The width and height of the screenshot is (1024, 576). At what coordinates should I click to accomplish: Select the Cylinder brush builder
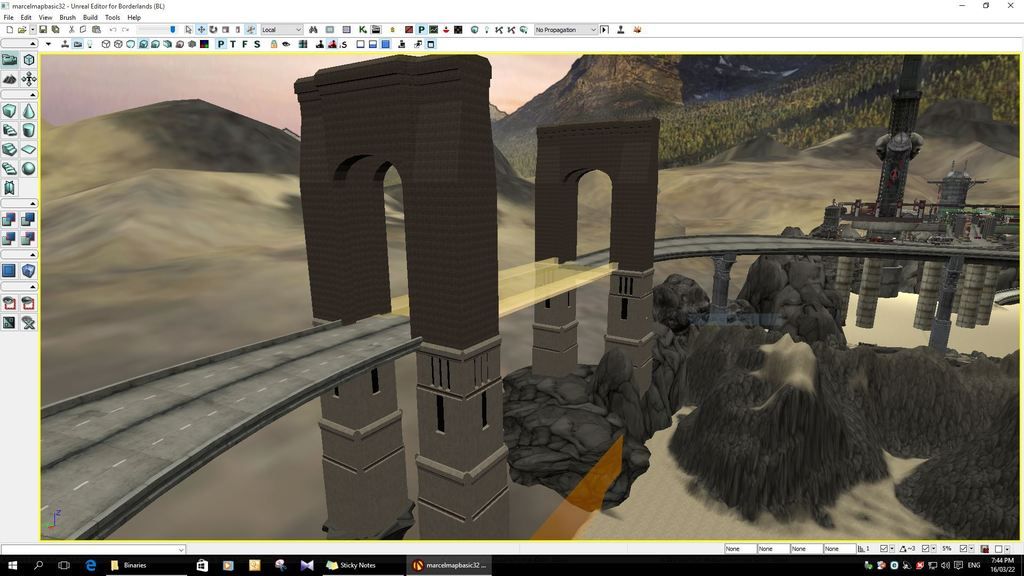pyautogui.click(x=29, y=130)
